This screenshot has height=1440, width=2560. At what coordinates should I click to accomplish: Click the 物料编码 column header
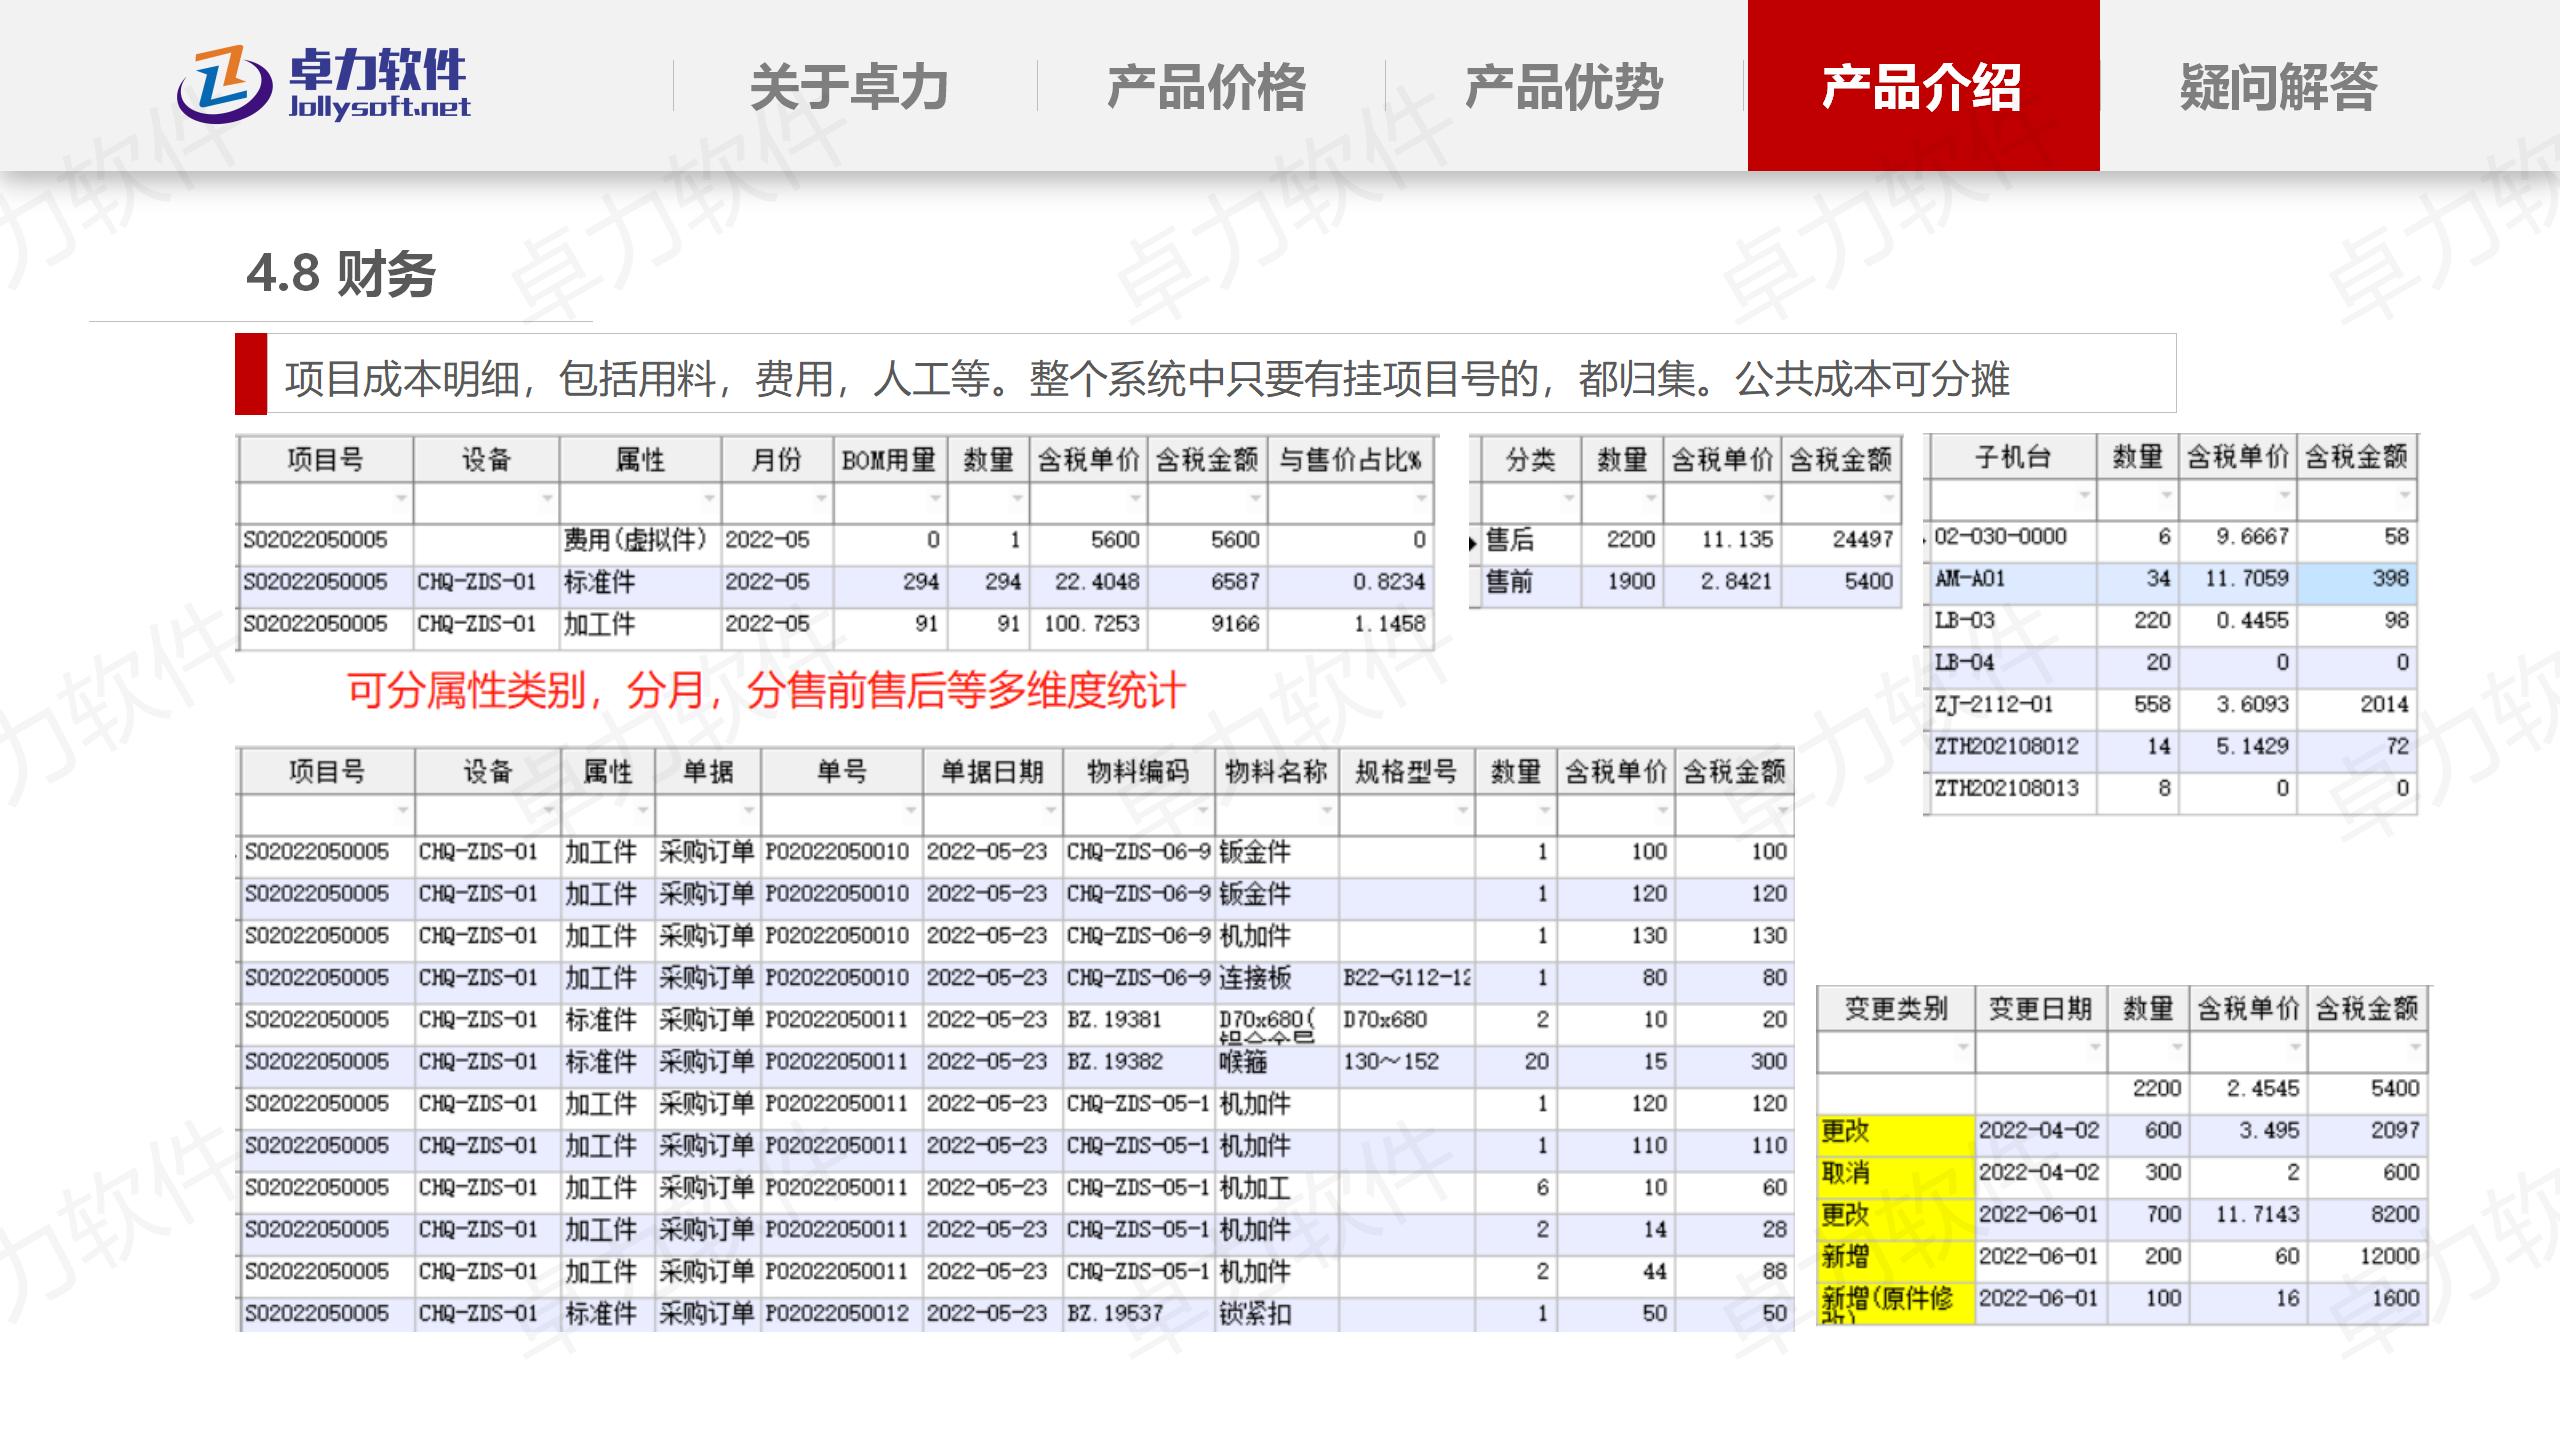(x=1139, y=771)
